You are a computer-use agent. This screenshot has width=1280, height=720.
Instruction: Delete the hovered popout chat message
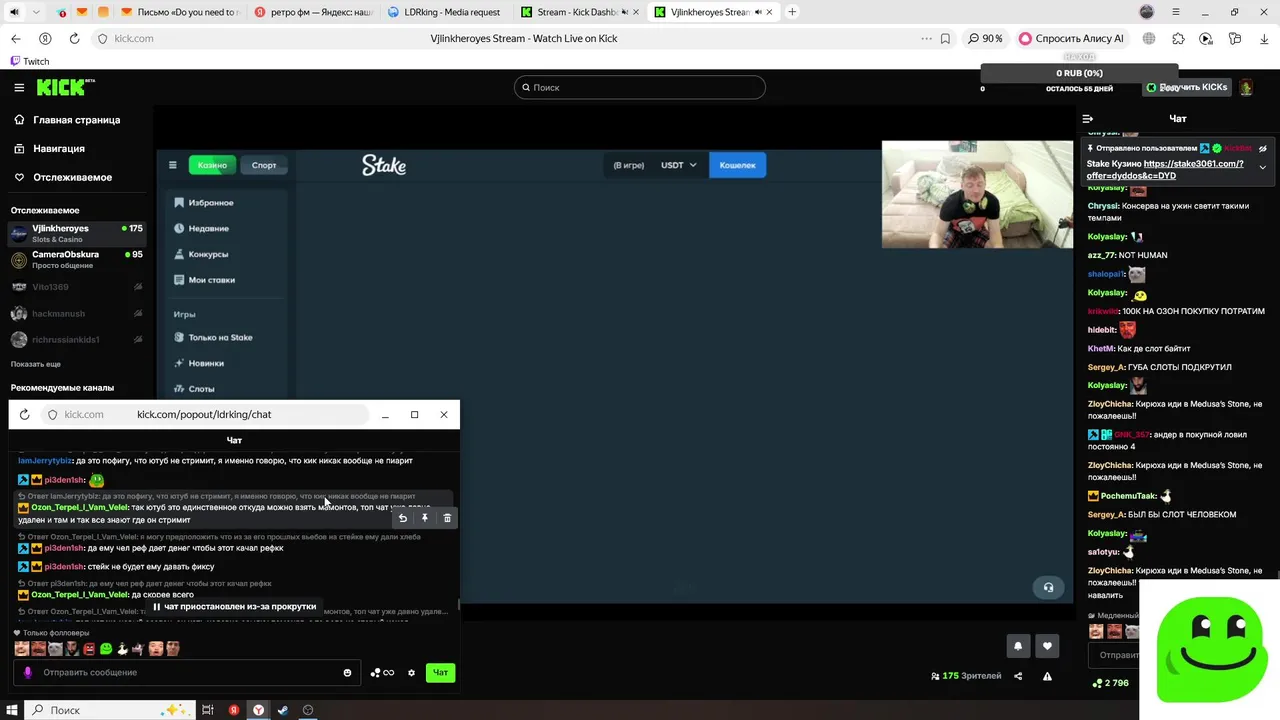point(447,518)
